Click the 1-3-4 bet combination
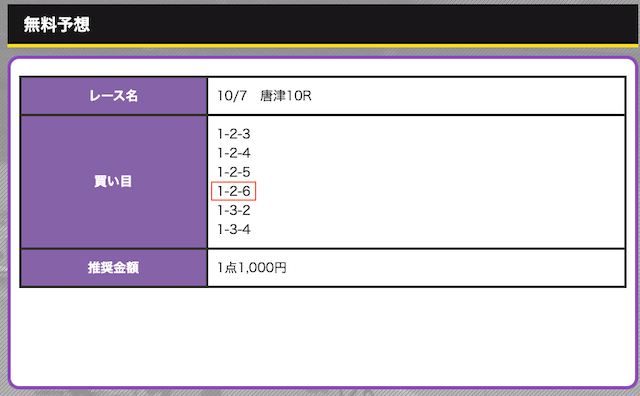Viewport: 640px width, 396px height. [233, 229]
